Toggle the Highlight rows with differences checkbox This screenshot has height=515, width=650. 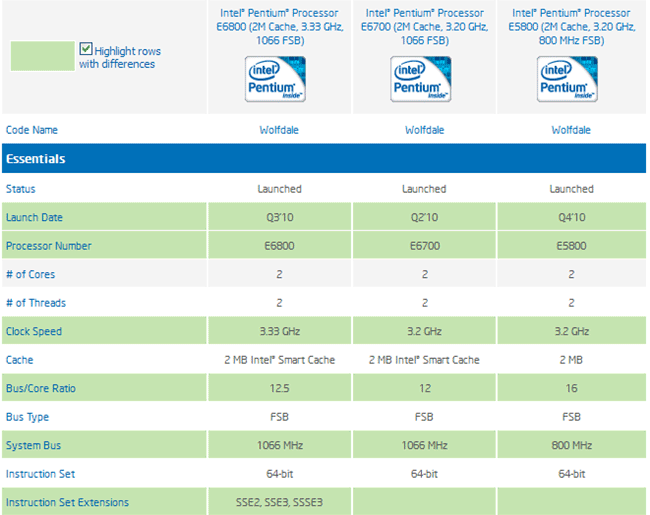coord(86,49)
